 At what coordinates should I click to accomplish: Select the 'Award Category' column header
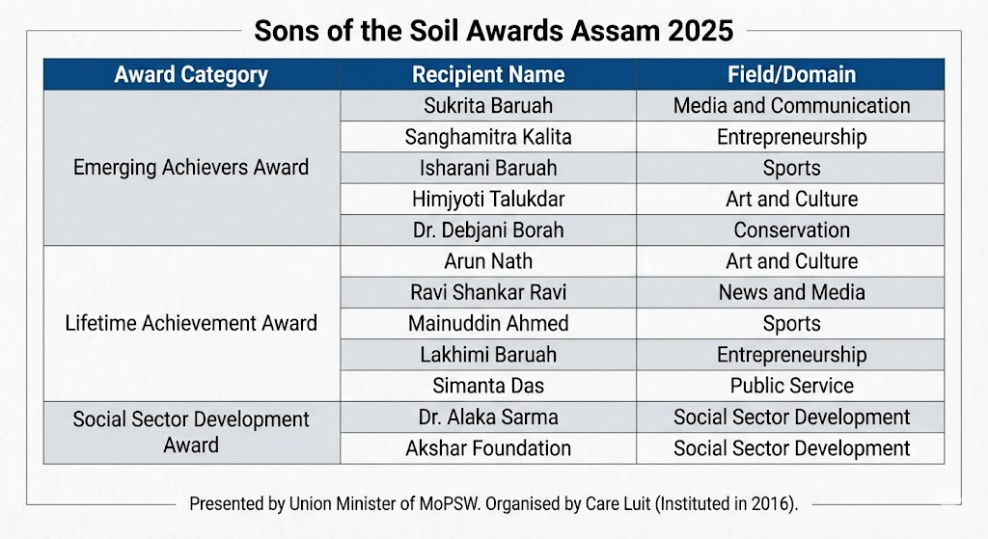coord(191,75)
